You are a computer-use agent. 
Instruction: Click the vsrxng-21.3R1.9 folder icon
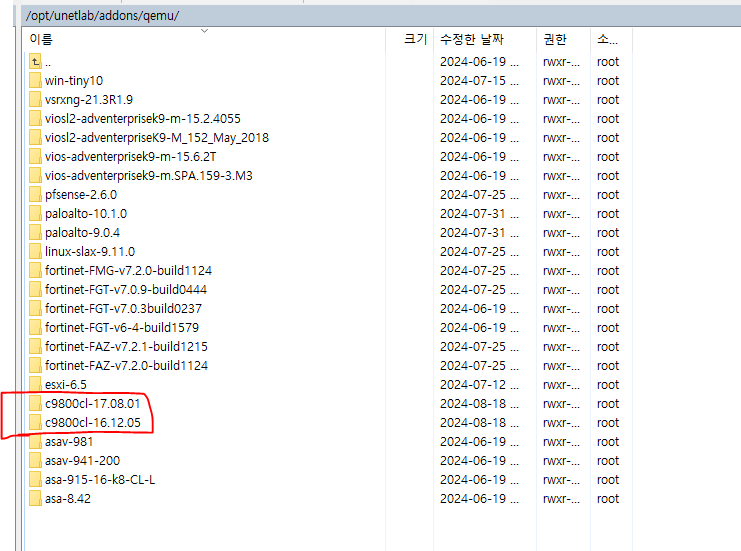click(x=35, y=99)
